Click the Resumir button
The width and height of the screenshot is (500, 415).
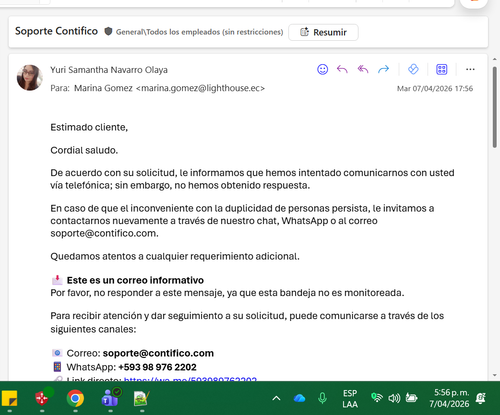pyautogui.click(x=323, y=32)
